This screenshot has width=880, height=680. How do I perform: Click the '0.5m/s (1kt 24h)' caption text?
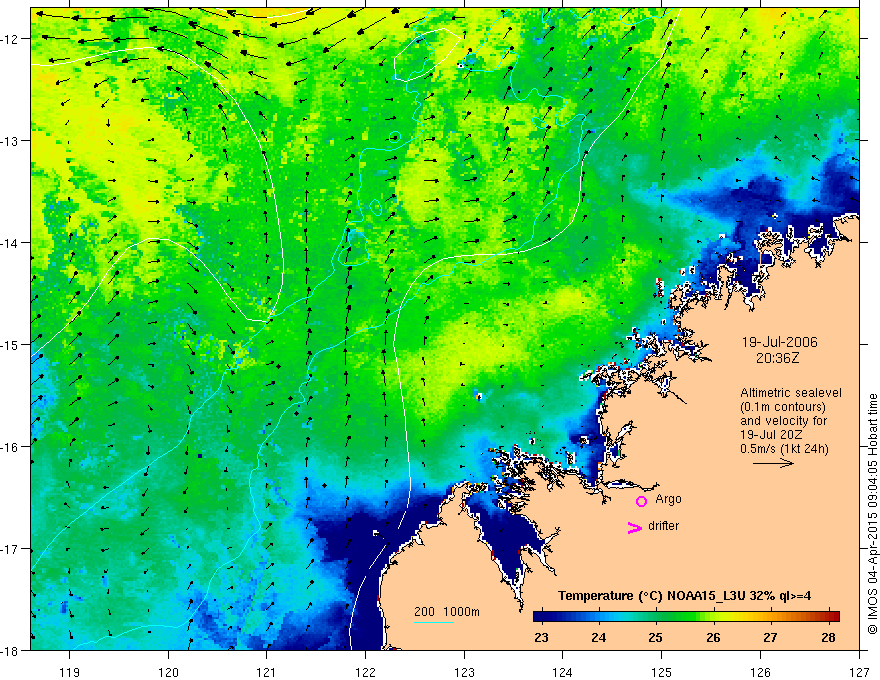784,449
